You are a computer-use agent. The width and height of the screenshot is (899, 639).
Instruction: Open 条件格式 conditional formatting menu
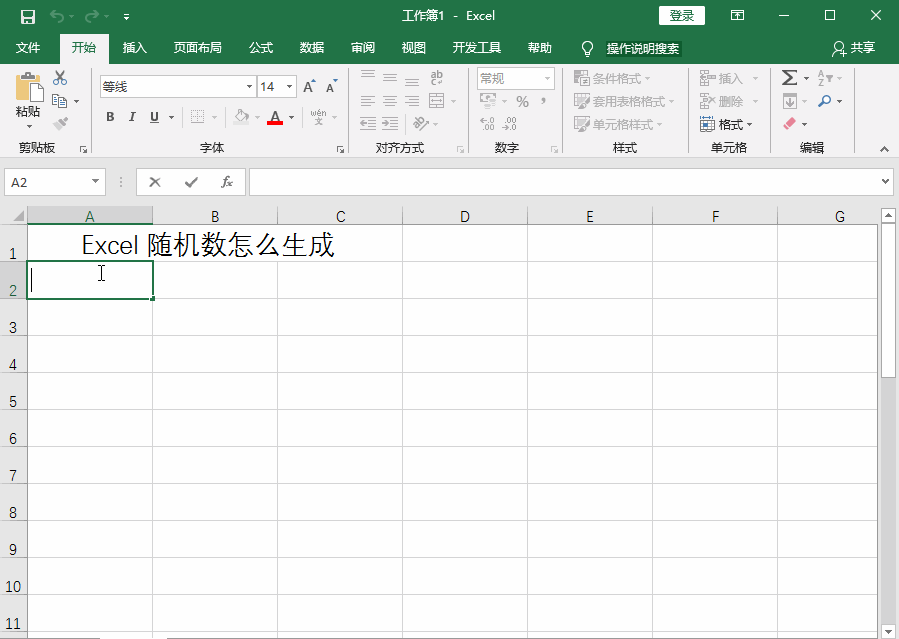612,79
